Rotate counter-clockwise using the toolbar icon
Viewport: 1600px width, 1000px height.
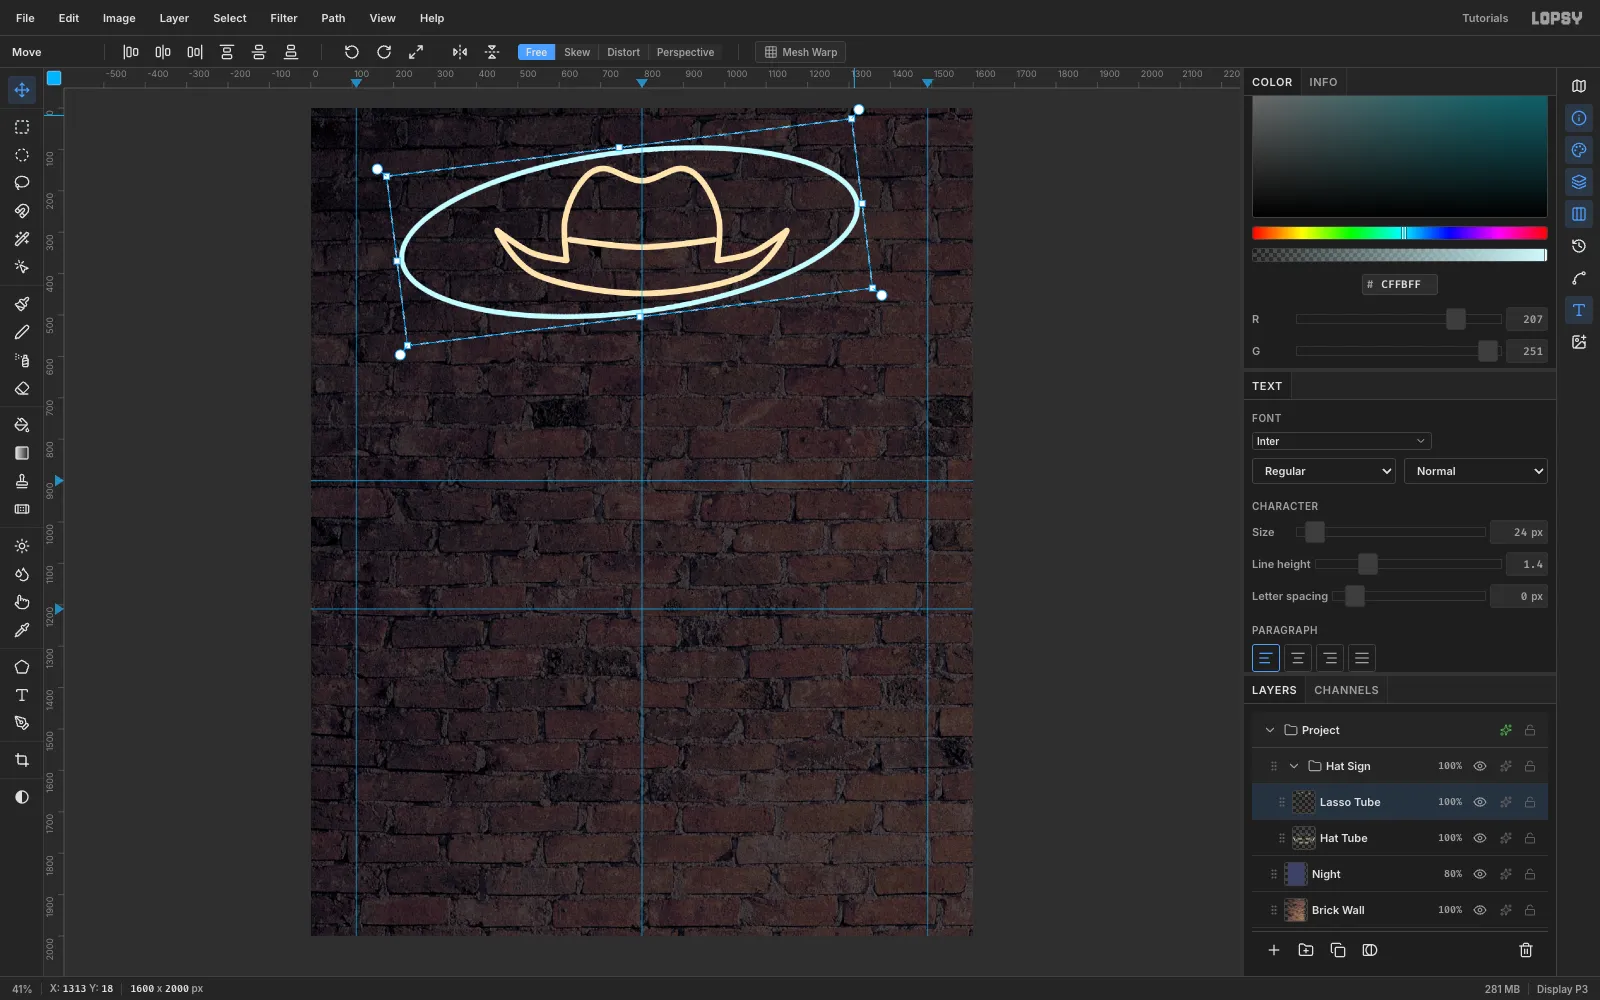coord(352,52)
